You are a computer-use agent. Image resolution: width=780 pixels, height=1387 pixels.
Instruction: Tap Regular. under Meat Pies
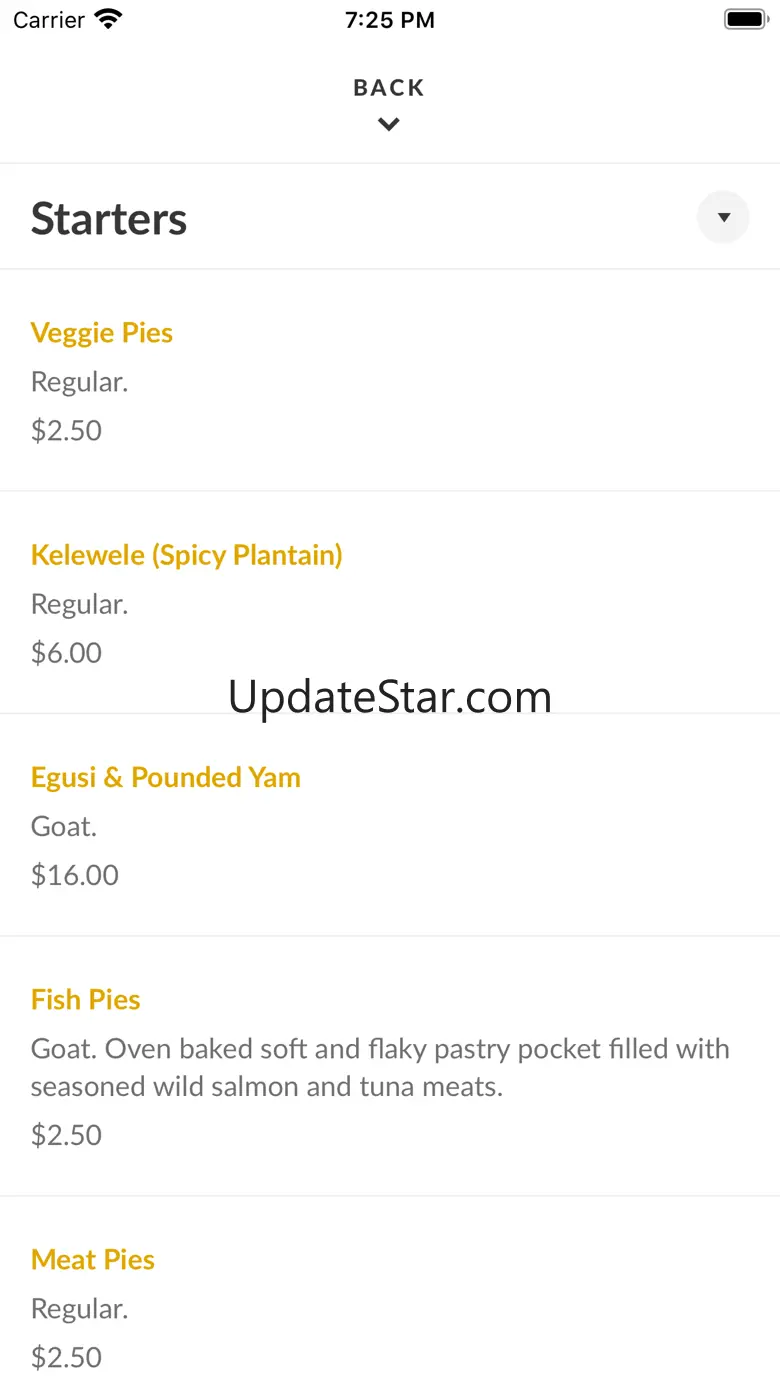80,1308
